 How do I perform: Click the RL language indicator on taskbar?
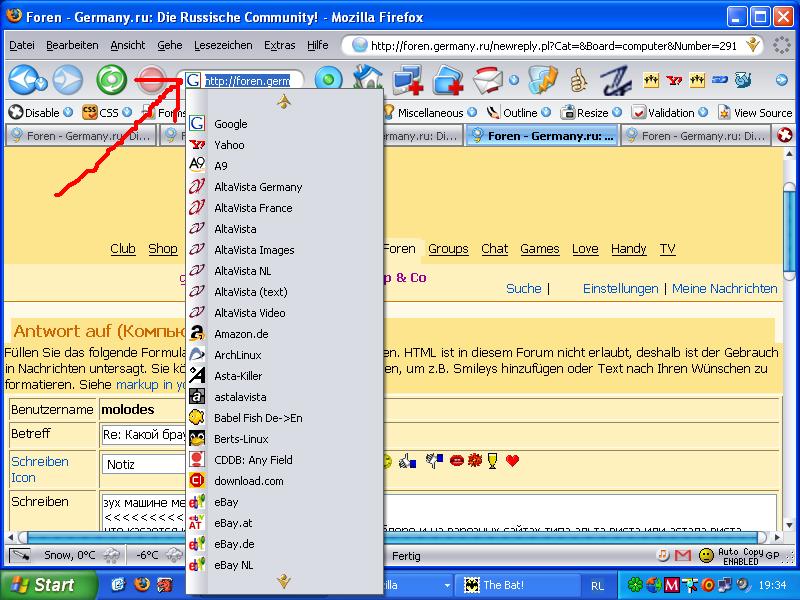pyautogui.click(x=597, y=585)
